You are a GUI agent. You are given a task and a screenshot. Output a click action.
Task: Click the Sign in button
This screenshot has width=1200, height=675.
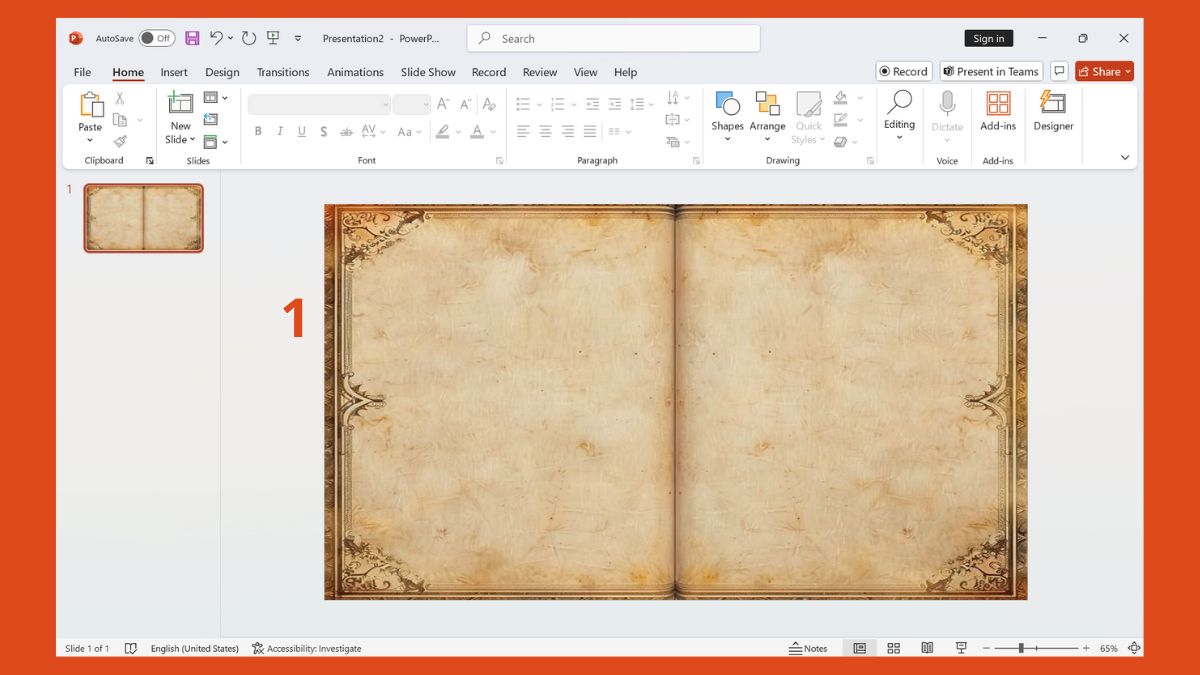tap(988, 38)
